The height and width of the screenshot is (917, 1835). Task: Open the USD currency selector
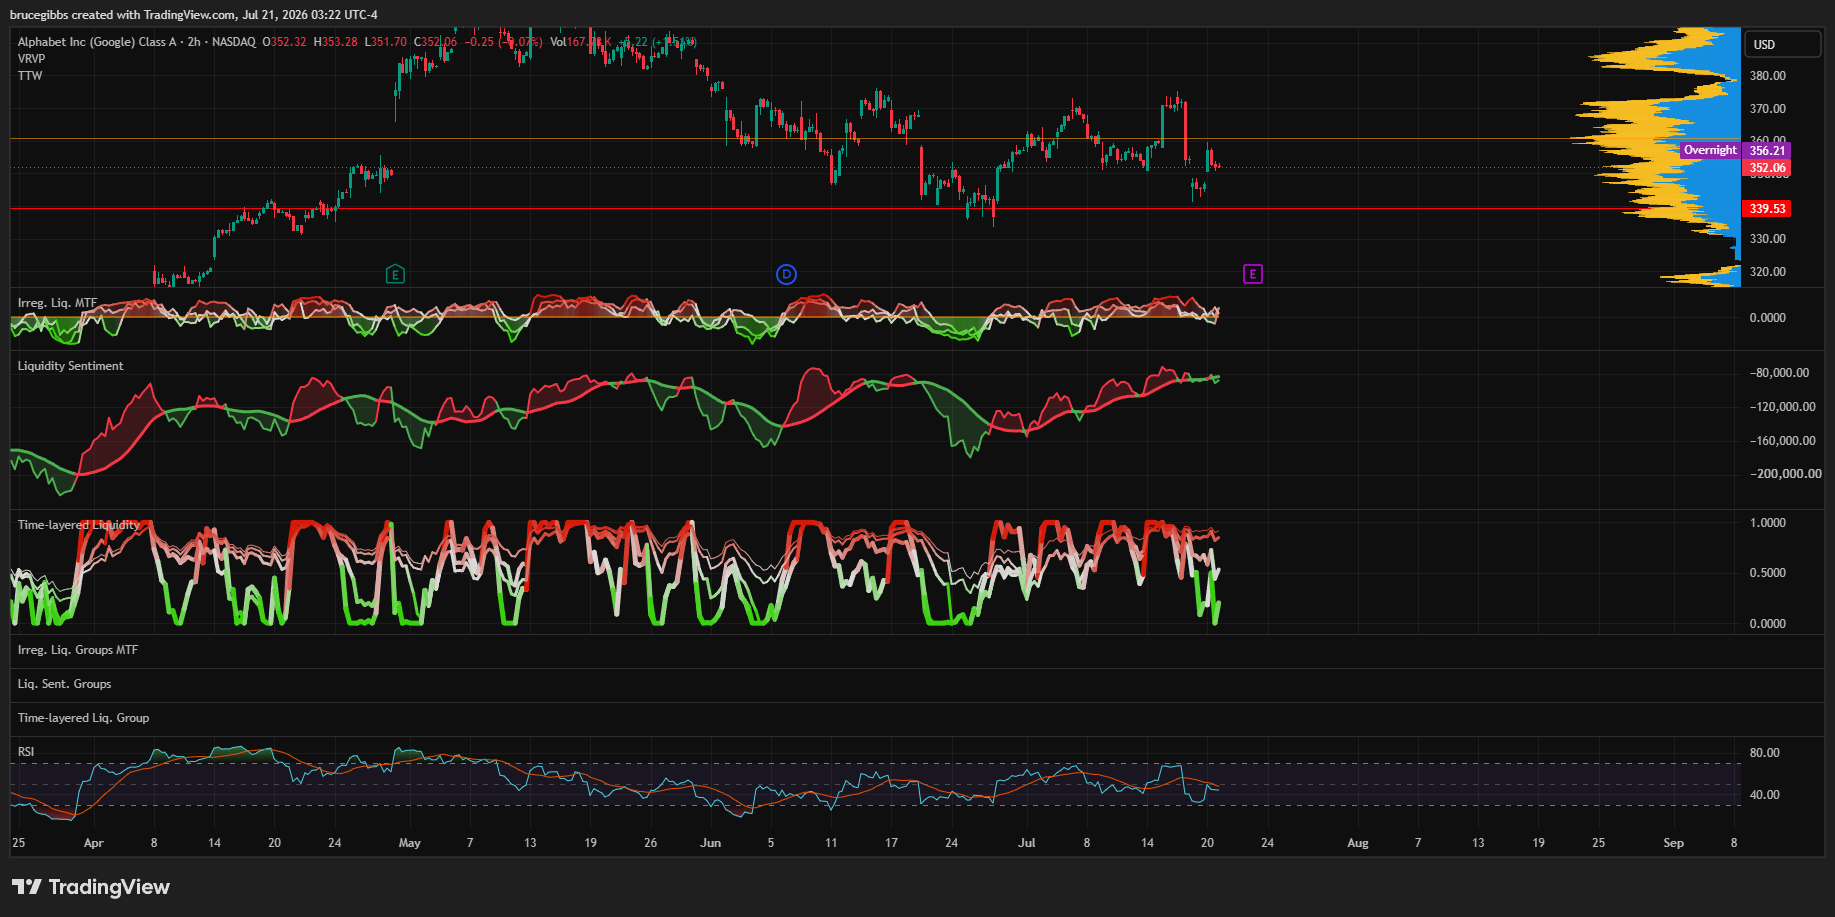pyautogui.click(x=1783, y=44)
